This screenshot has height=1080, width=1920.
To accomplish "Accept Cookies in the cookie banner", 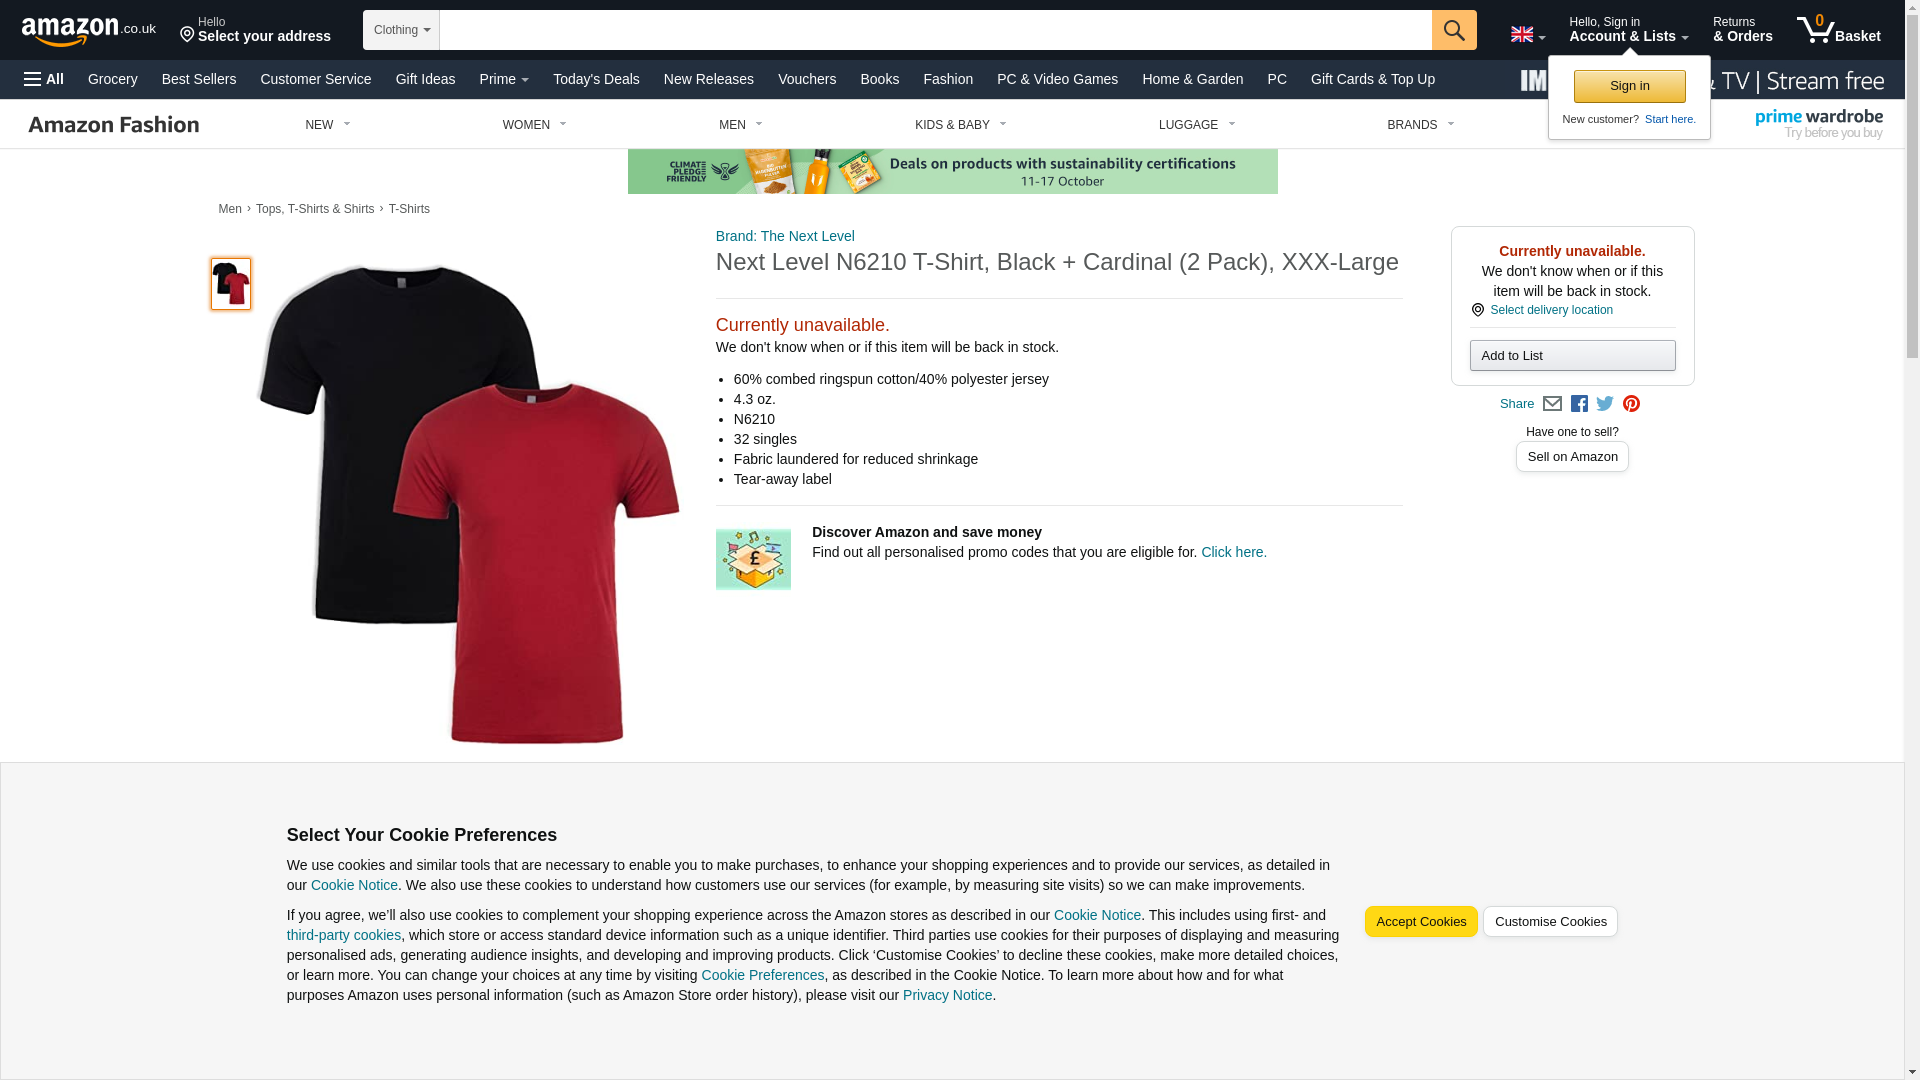I will pyautogui.click(x=1421, y=922).
